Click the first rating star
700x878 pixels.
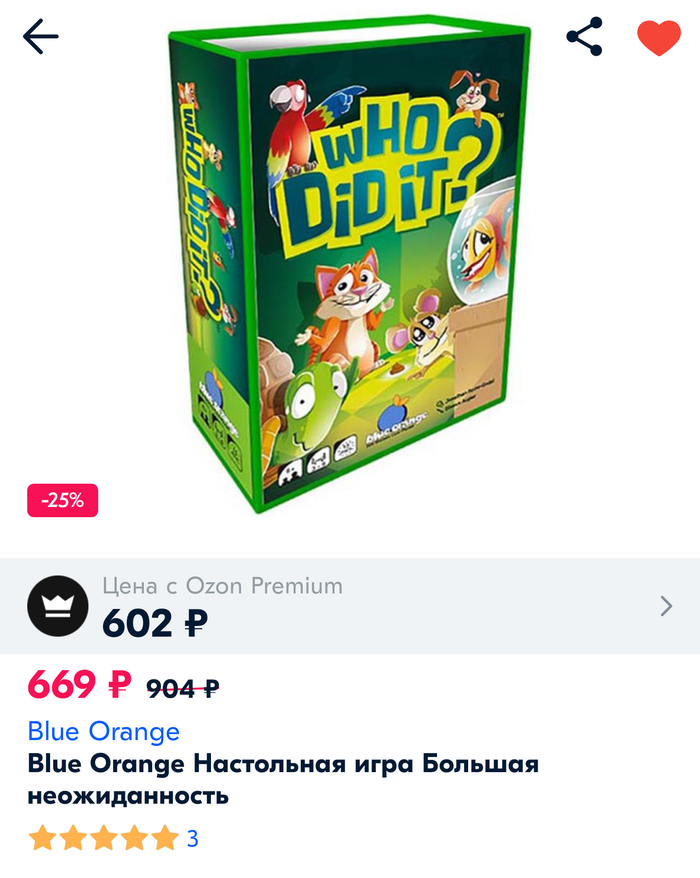pyautogui.click(x=42, y=838)
